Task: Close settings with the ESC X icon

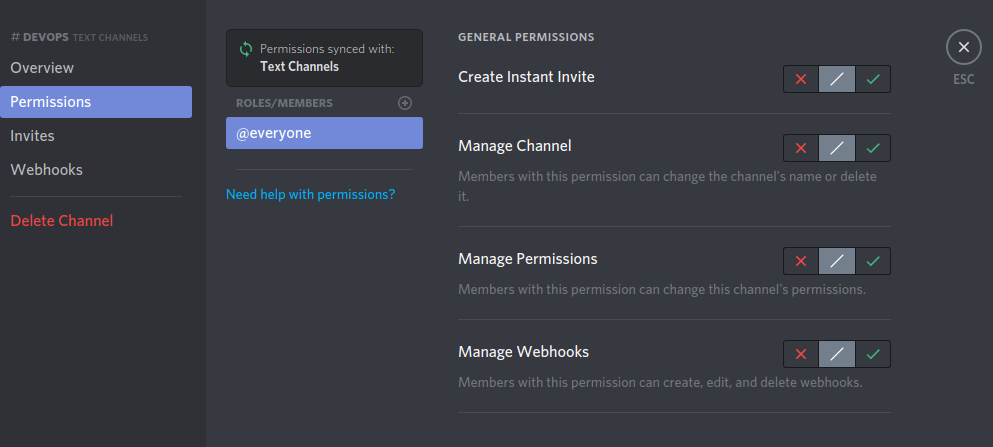Action: [x=963, y=47]
